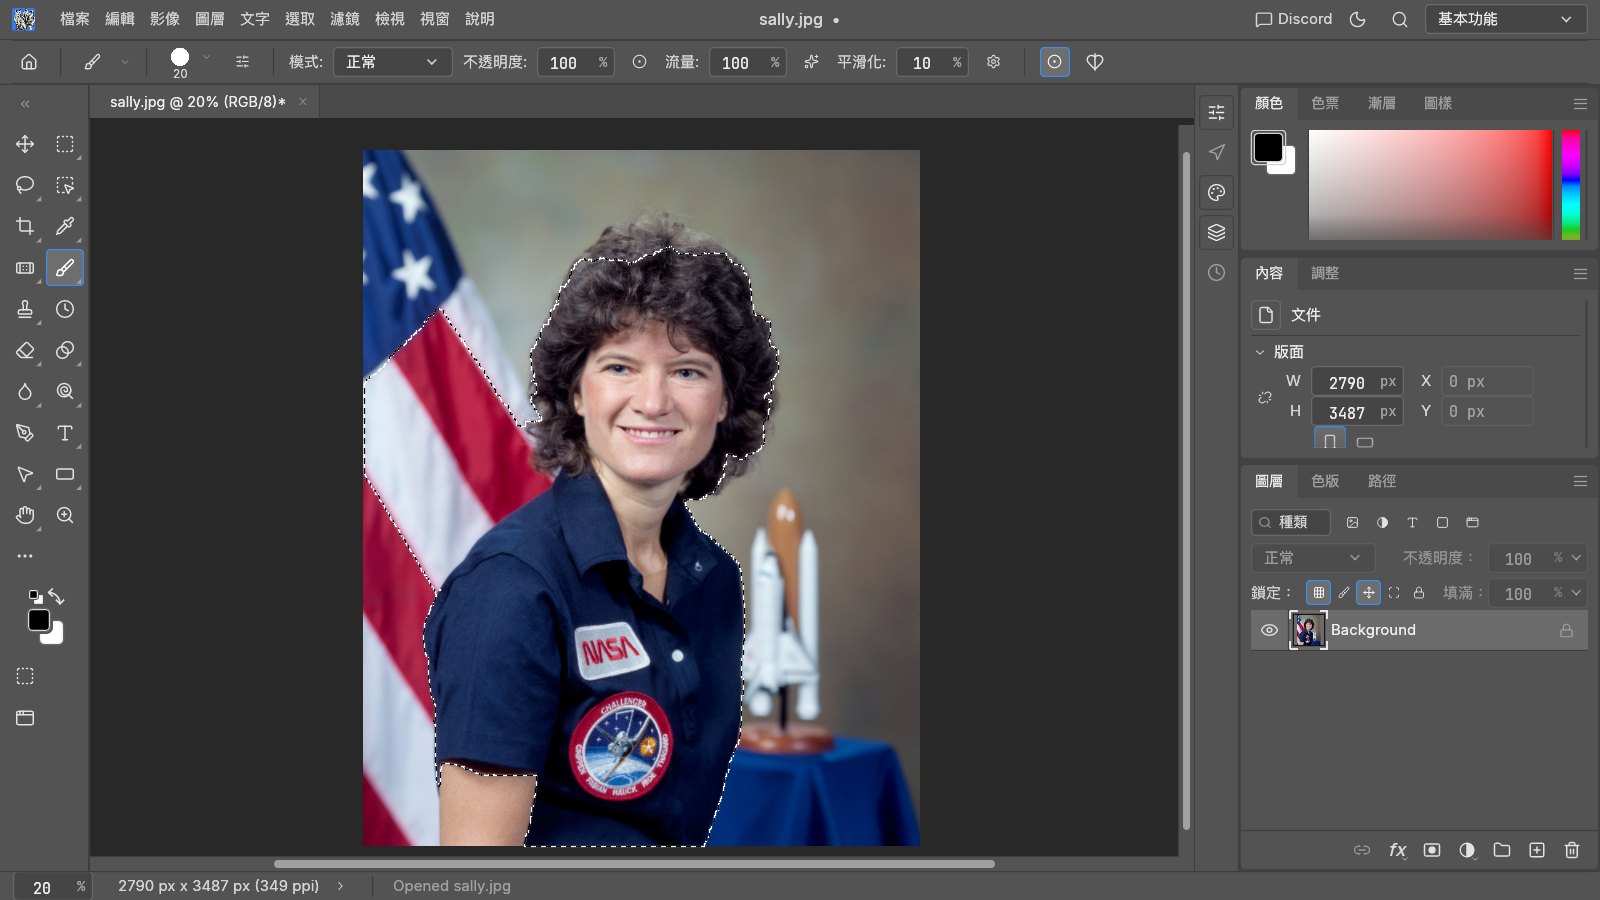This screenshot has height=900, width=1600.
Task: Choose the Crop tool
Action: pyautogui.click(x=25, y=226)
